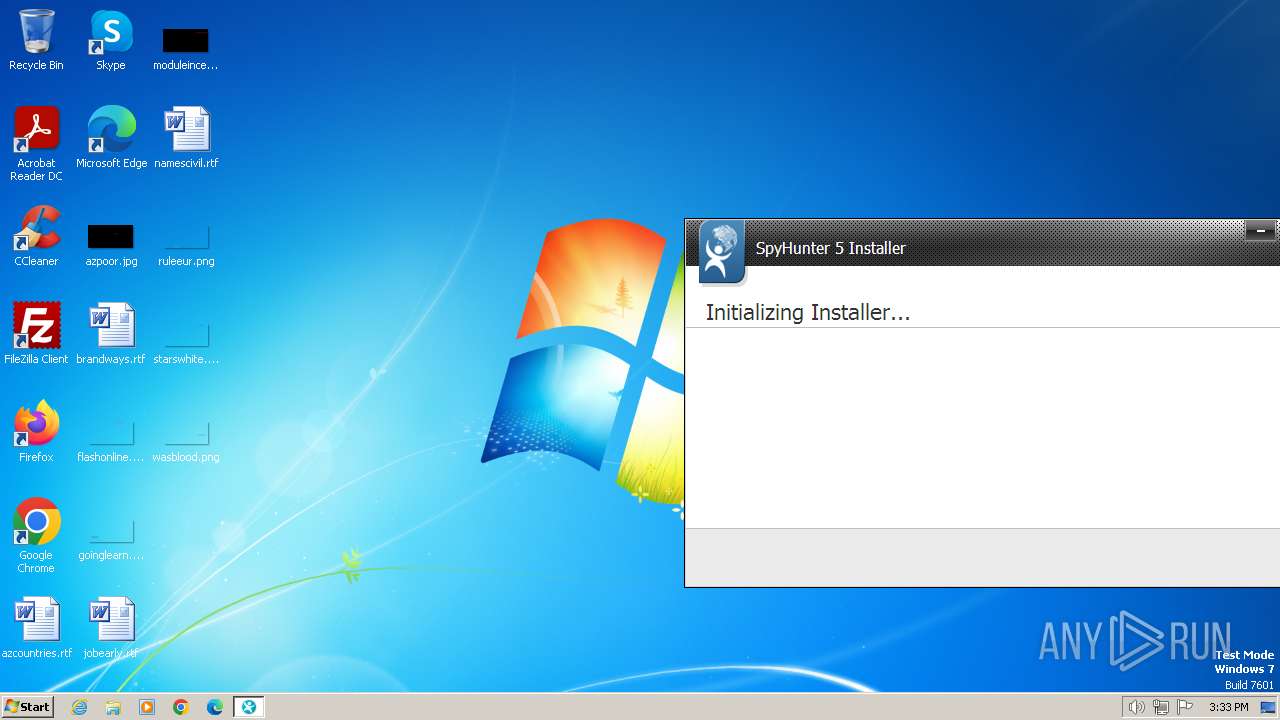Click the volume speaker tray icon
This screenshot has width=1280, height=720.
(x=1136, y=707)
